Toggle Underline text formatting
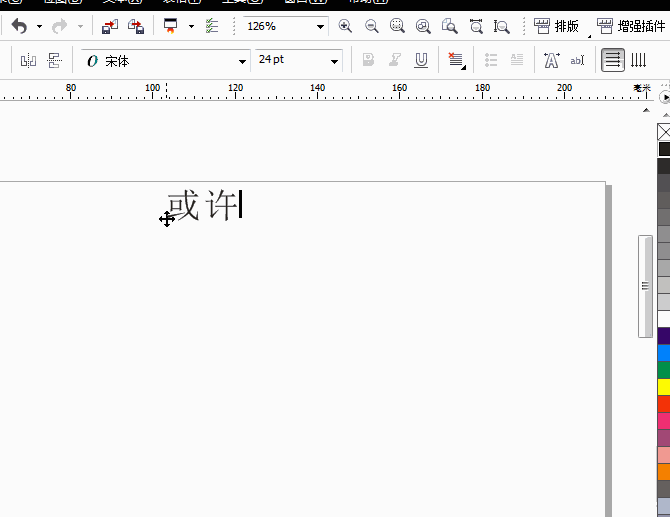This screenshot has height=517, width=670. click(x=421, y=60)
